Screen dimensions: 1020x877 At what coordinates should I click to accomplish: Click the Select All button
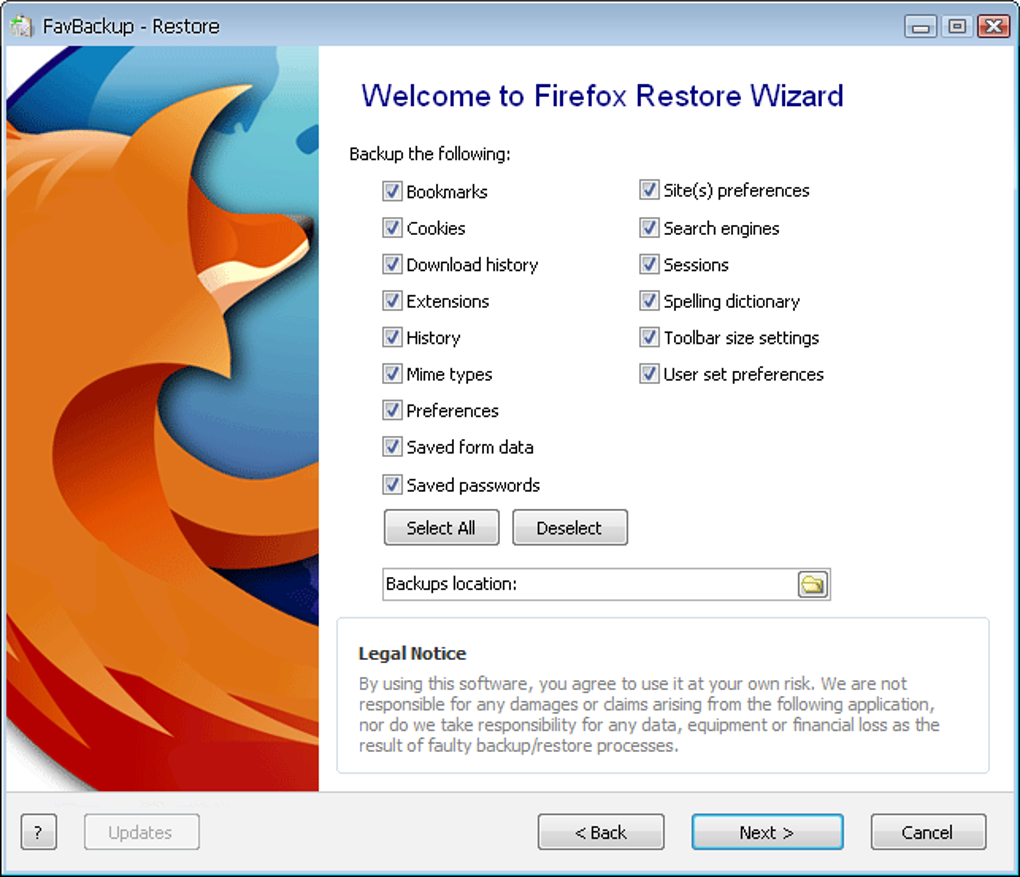tap(441, 527)
